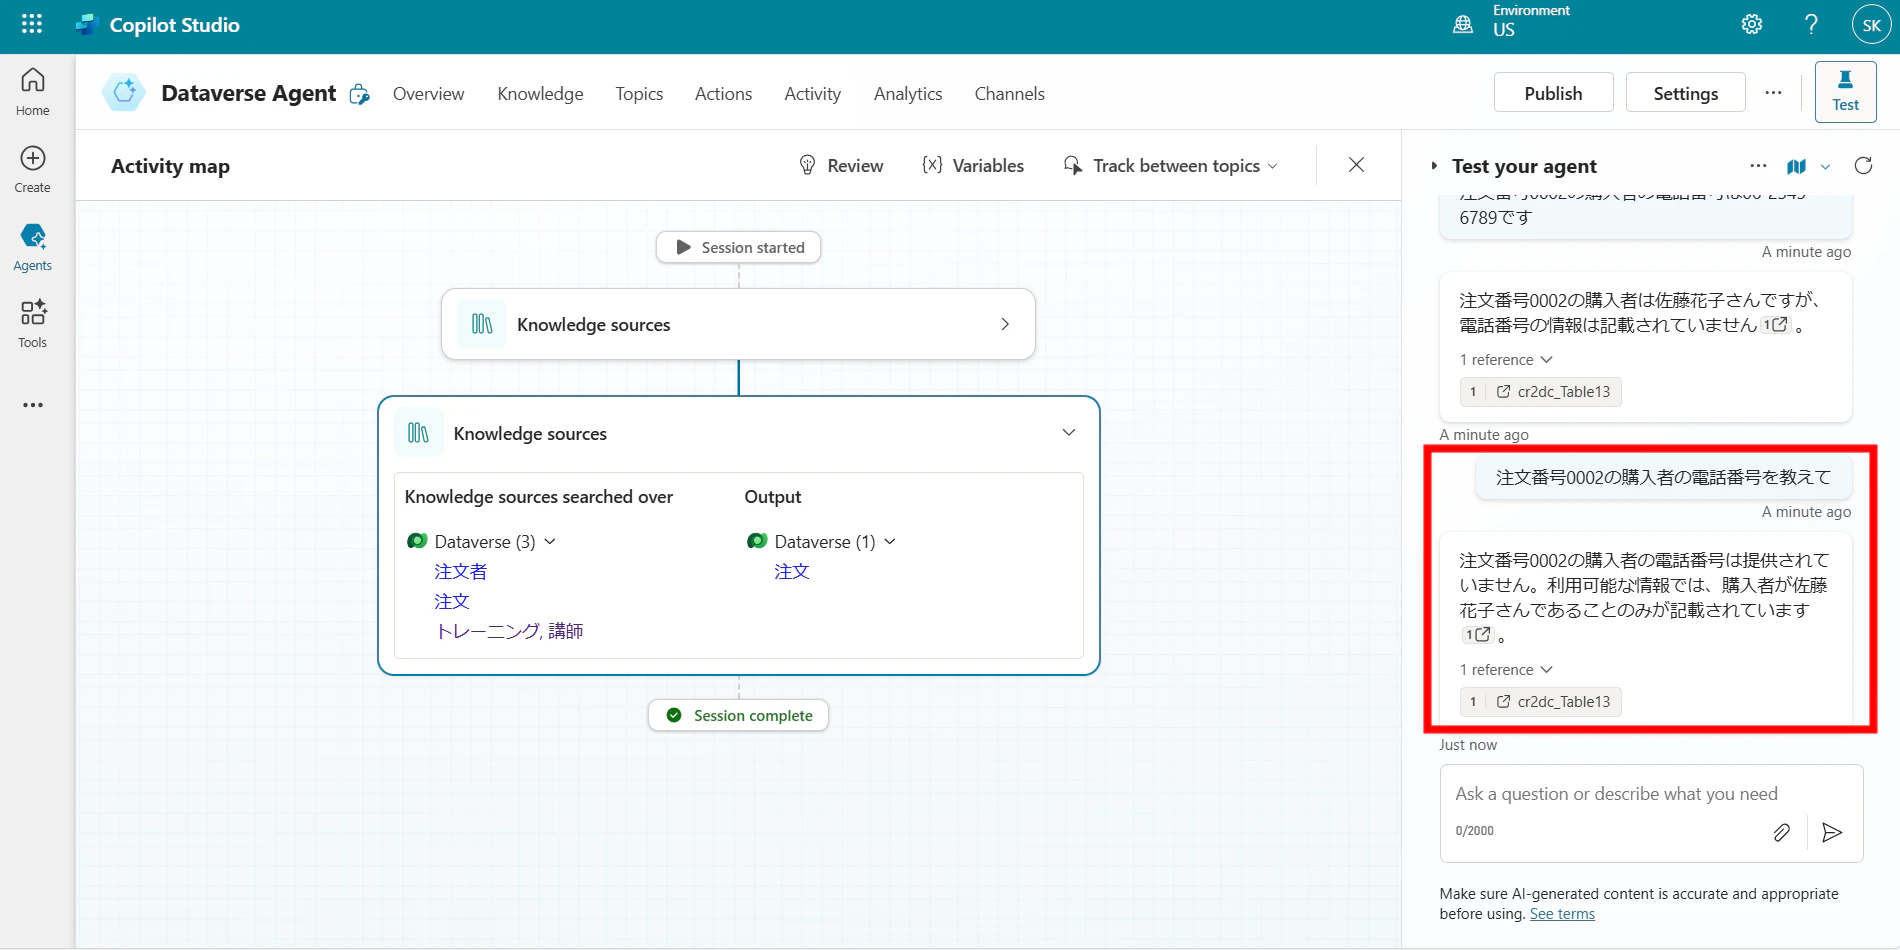Switch to the Activity tab
The image size is (1900, 950).
click(812, 94)
